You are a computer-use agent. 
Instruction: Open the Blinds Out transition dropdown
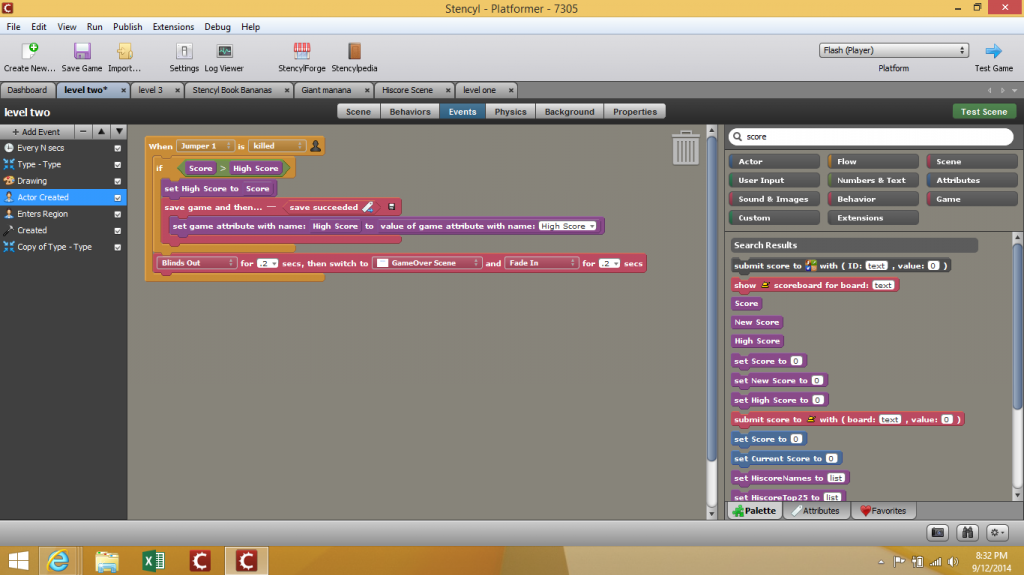[197, 263]
